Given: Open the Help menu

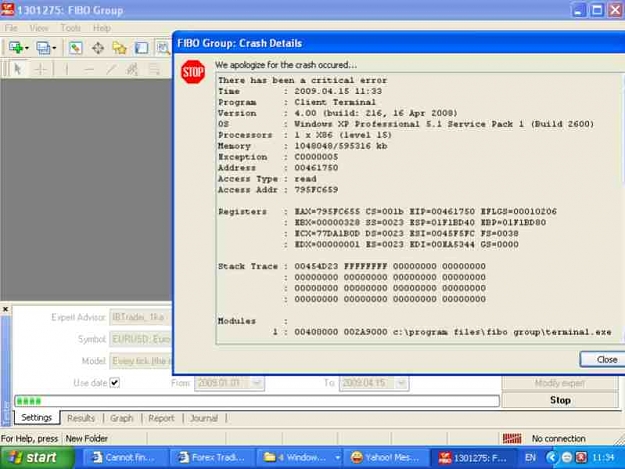Looking at the screenshot, I should [x=102, y=28].
